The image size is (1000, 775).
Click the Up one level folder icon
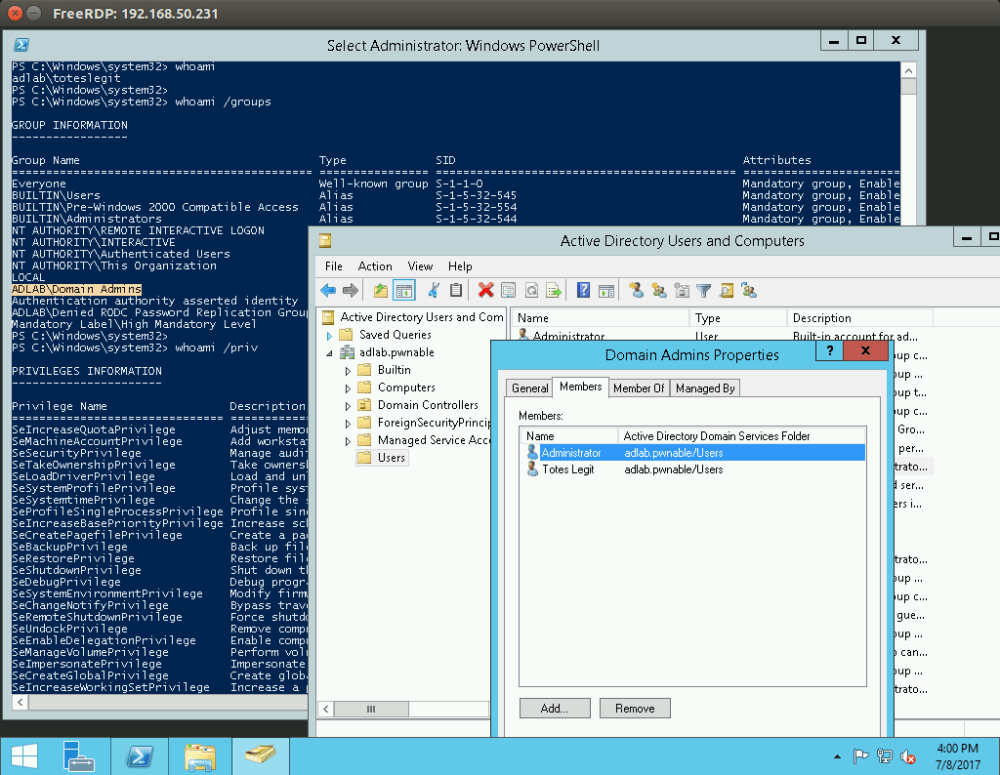(x=380, y=291)
